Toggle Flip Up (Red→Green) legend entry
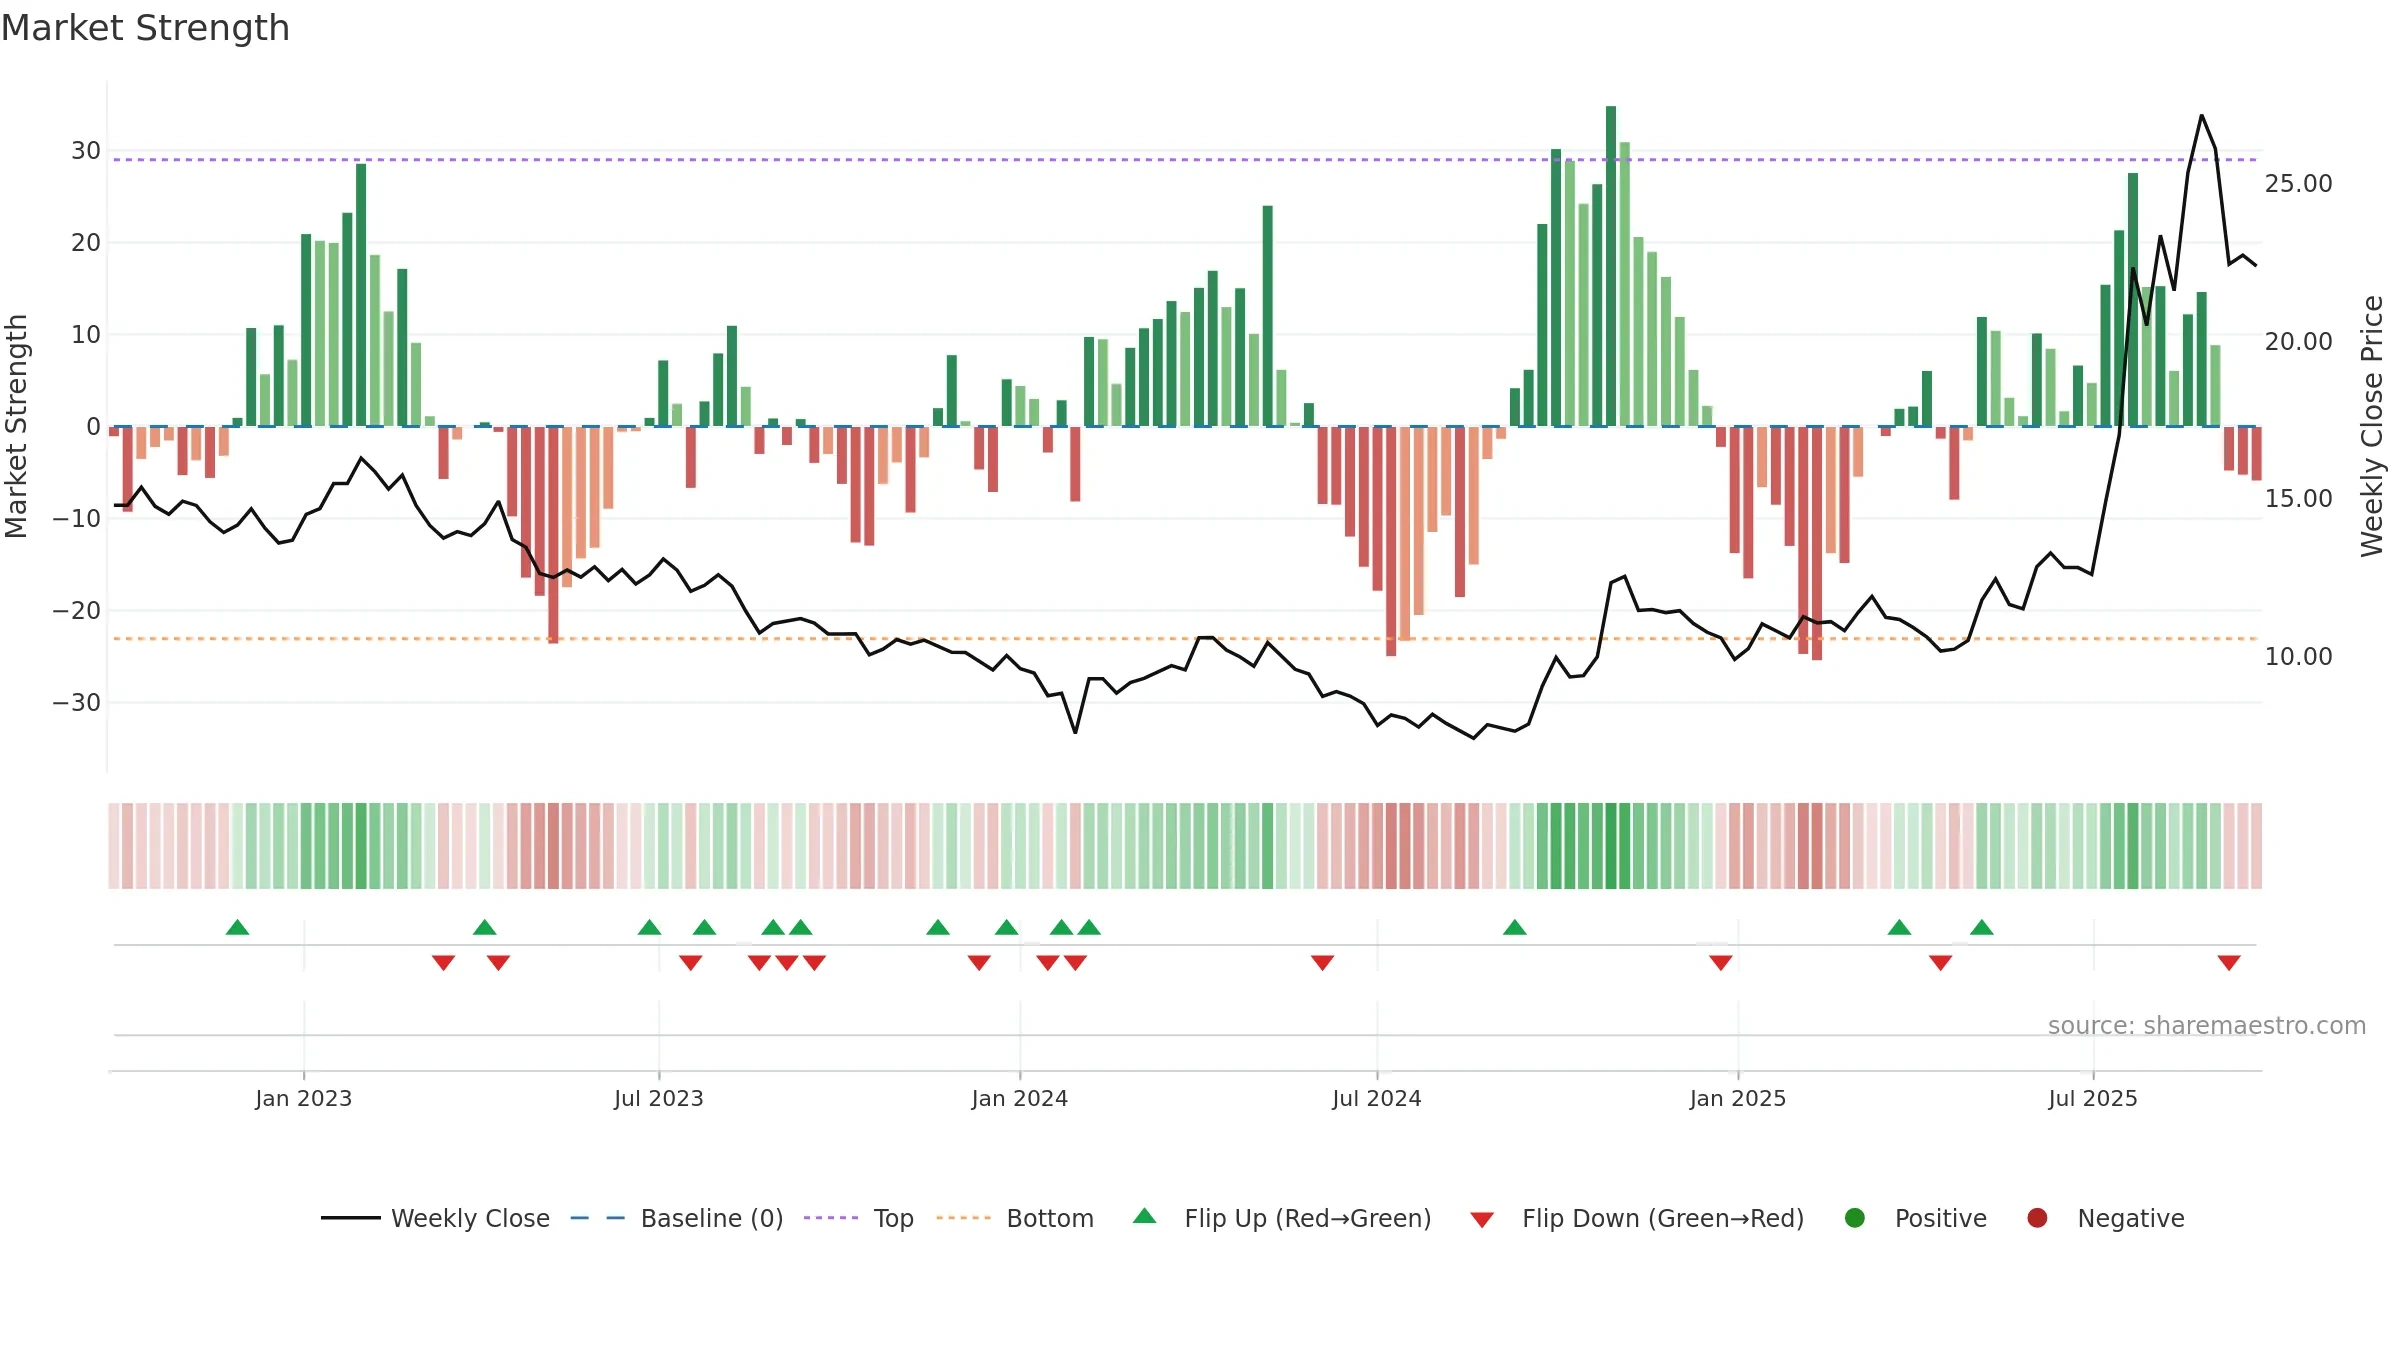Image resolution: width=2400 pixels, height=1350 pixels. click(x=1282, y=1218)
